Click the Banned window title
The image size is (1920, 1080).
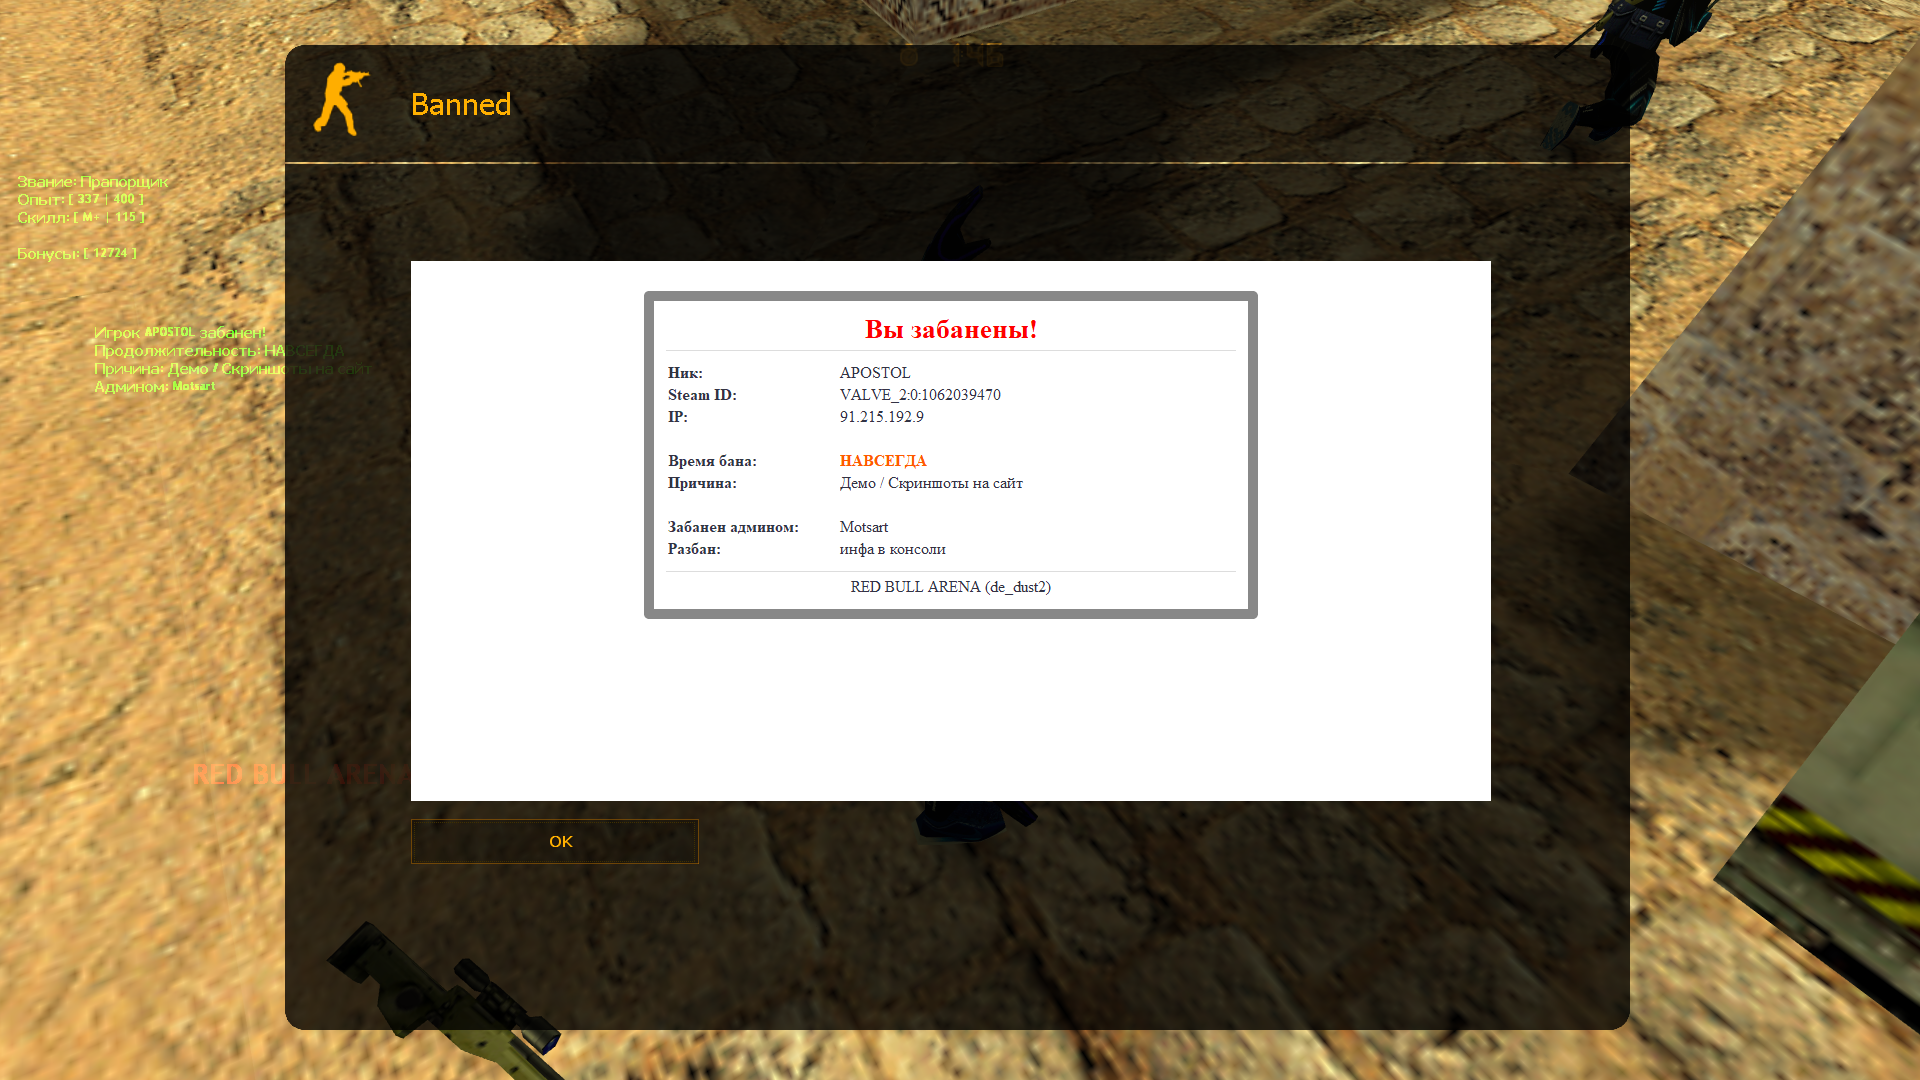(x=460, y=104)
